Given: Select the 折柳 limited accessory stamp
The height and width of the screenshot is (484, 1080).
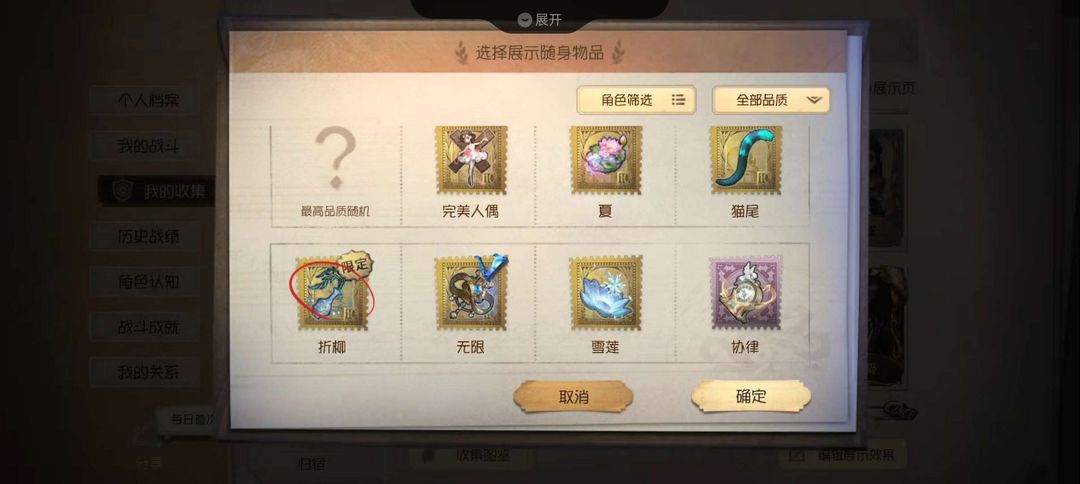Looking at the screenshot, I should pyautogui.click(x=334, y=292).
